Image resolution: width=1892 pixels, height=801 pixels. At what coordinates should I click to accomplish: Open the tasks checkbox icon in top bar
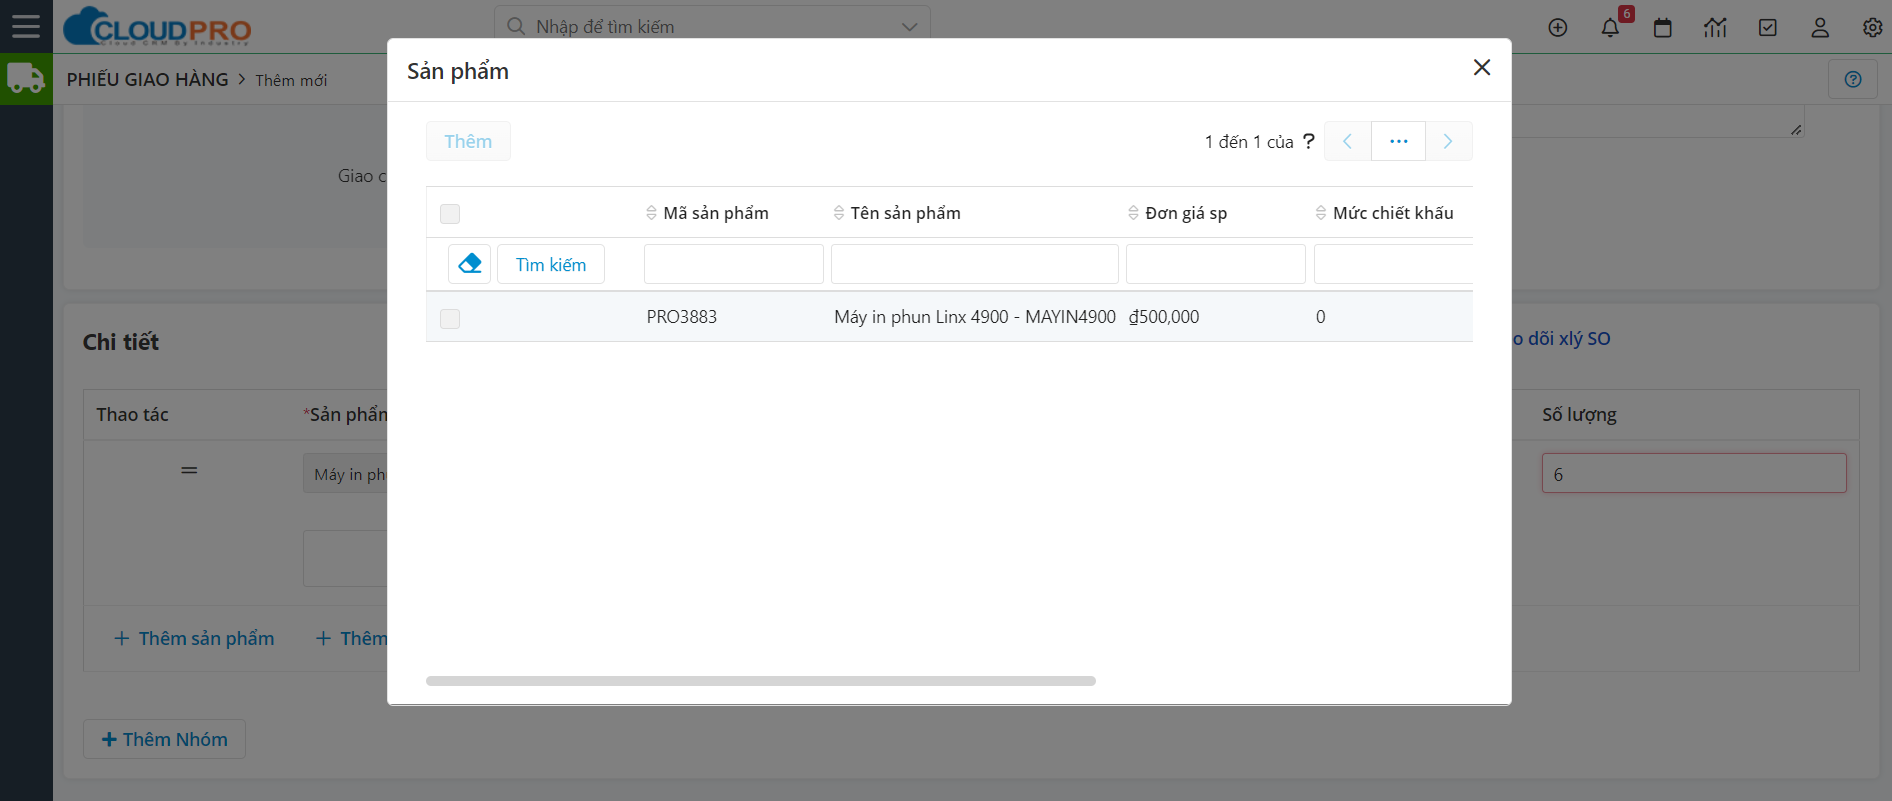(1768, 28)
